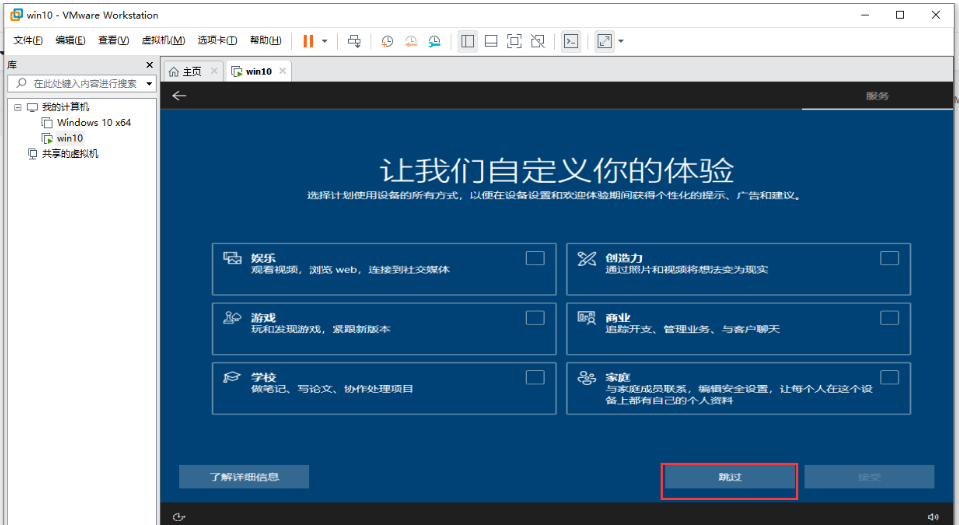Send Ctrl+Alt+Del to the virtual machine

coord(354,41)
